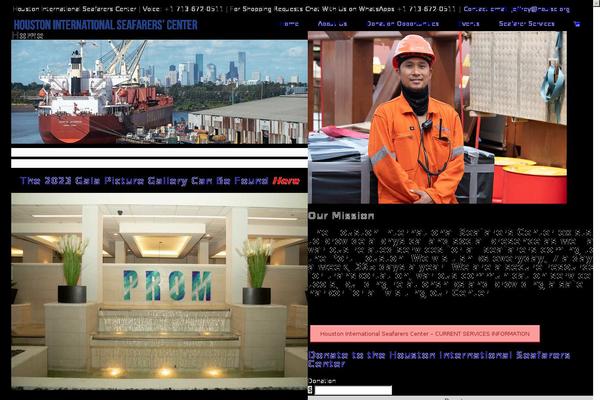Click the Donate to the Houston International Seafarers Center link
Screen dimensions: 600x400
(x=439, y=359)
